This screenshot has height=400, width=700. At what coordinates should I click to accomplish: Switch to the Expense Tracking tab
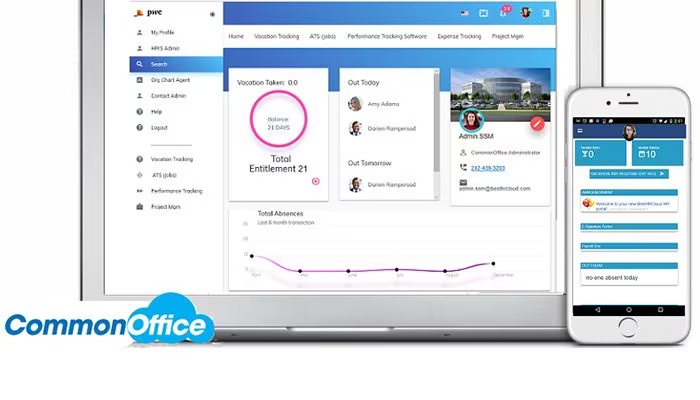(459, 36)
